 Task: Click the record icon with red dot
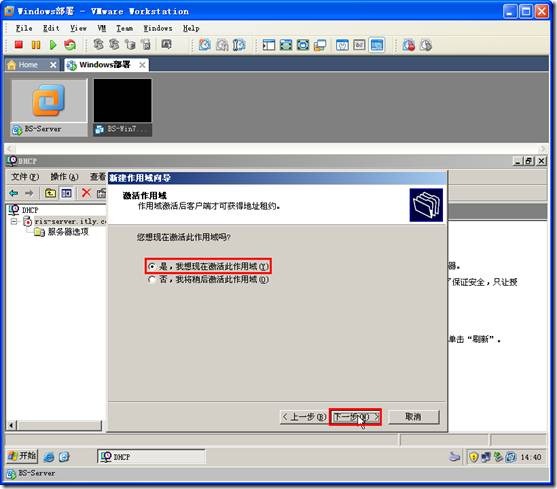409,45
